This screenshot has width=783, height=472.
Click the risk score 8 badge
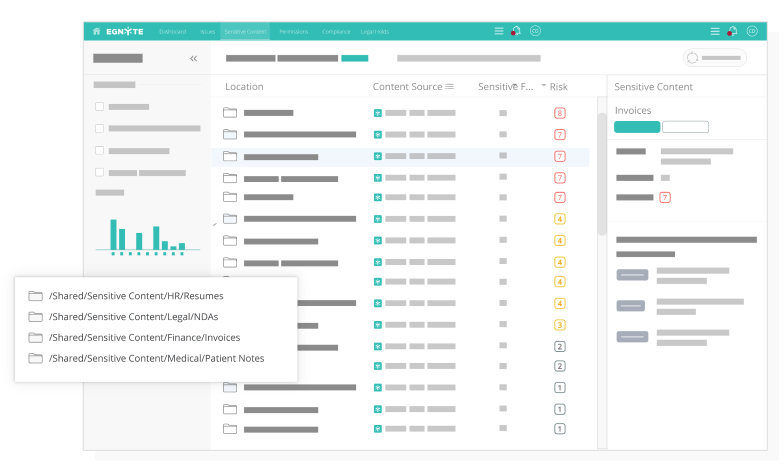560,113
